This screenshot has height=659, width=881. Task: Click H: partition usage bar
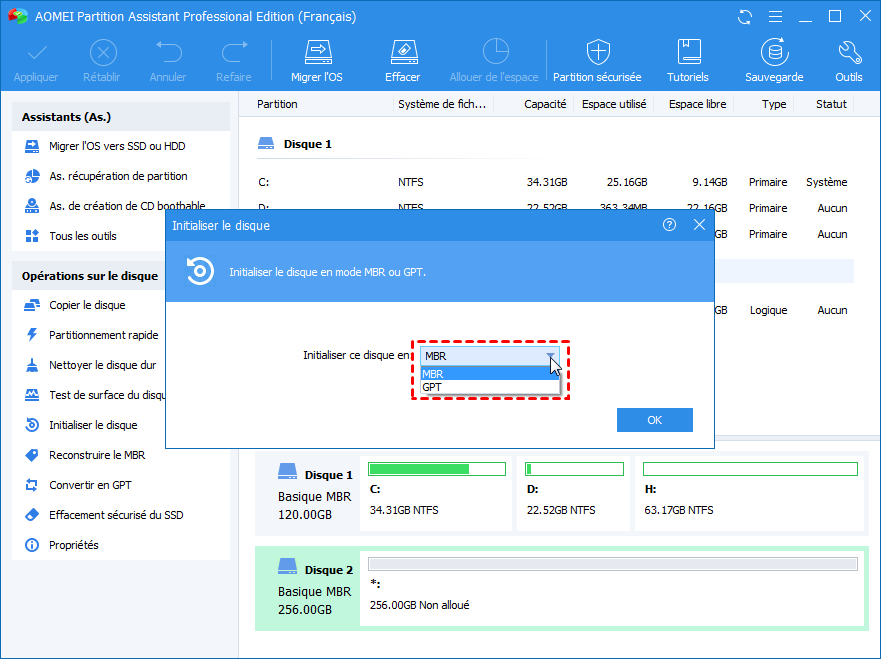point(750,469)
